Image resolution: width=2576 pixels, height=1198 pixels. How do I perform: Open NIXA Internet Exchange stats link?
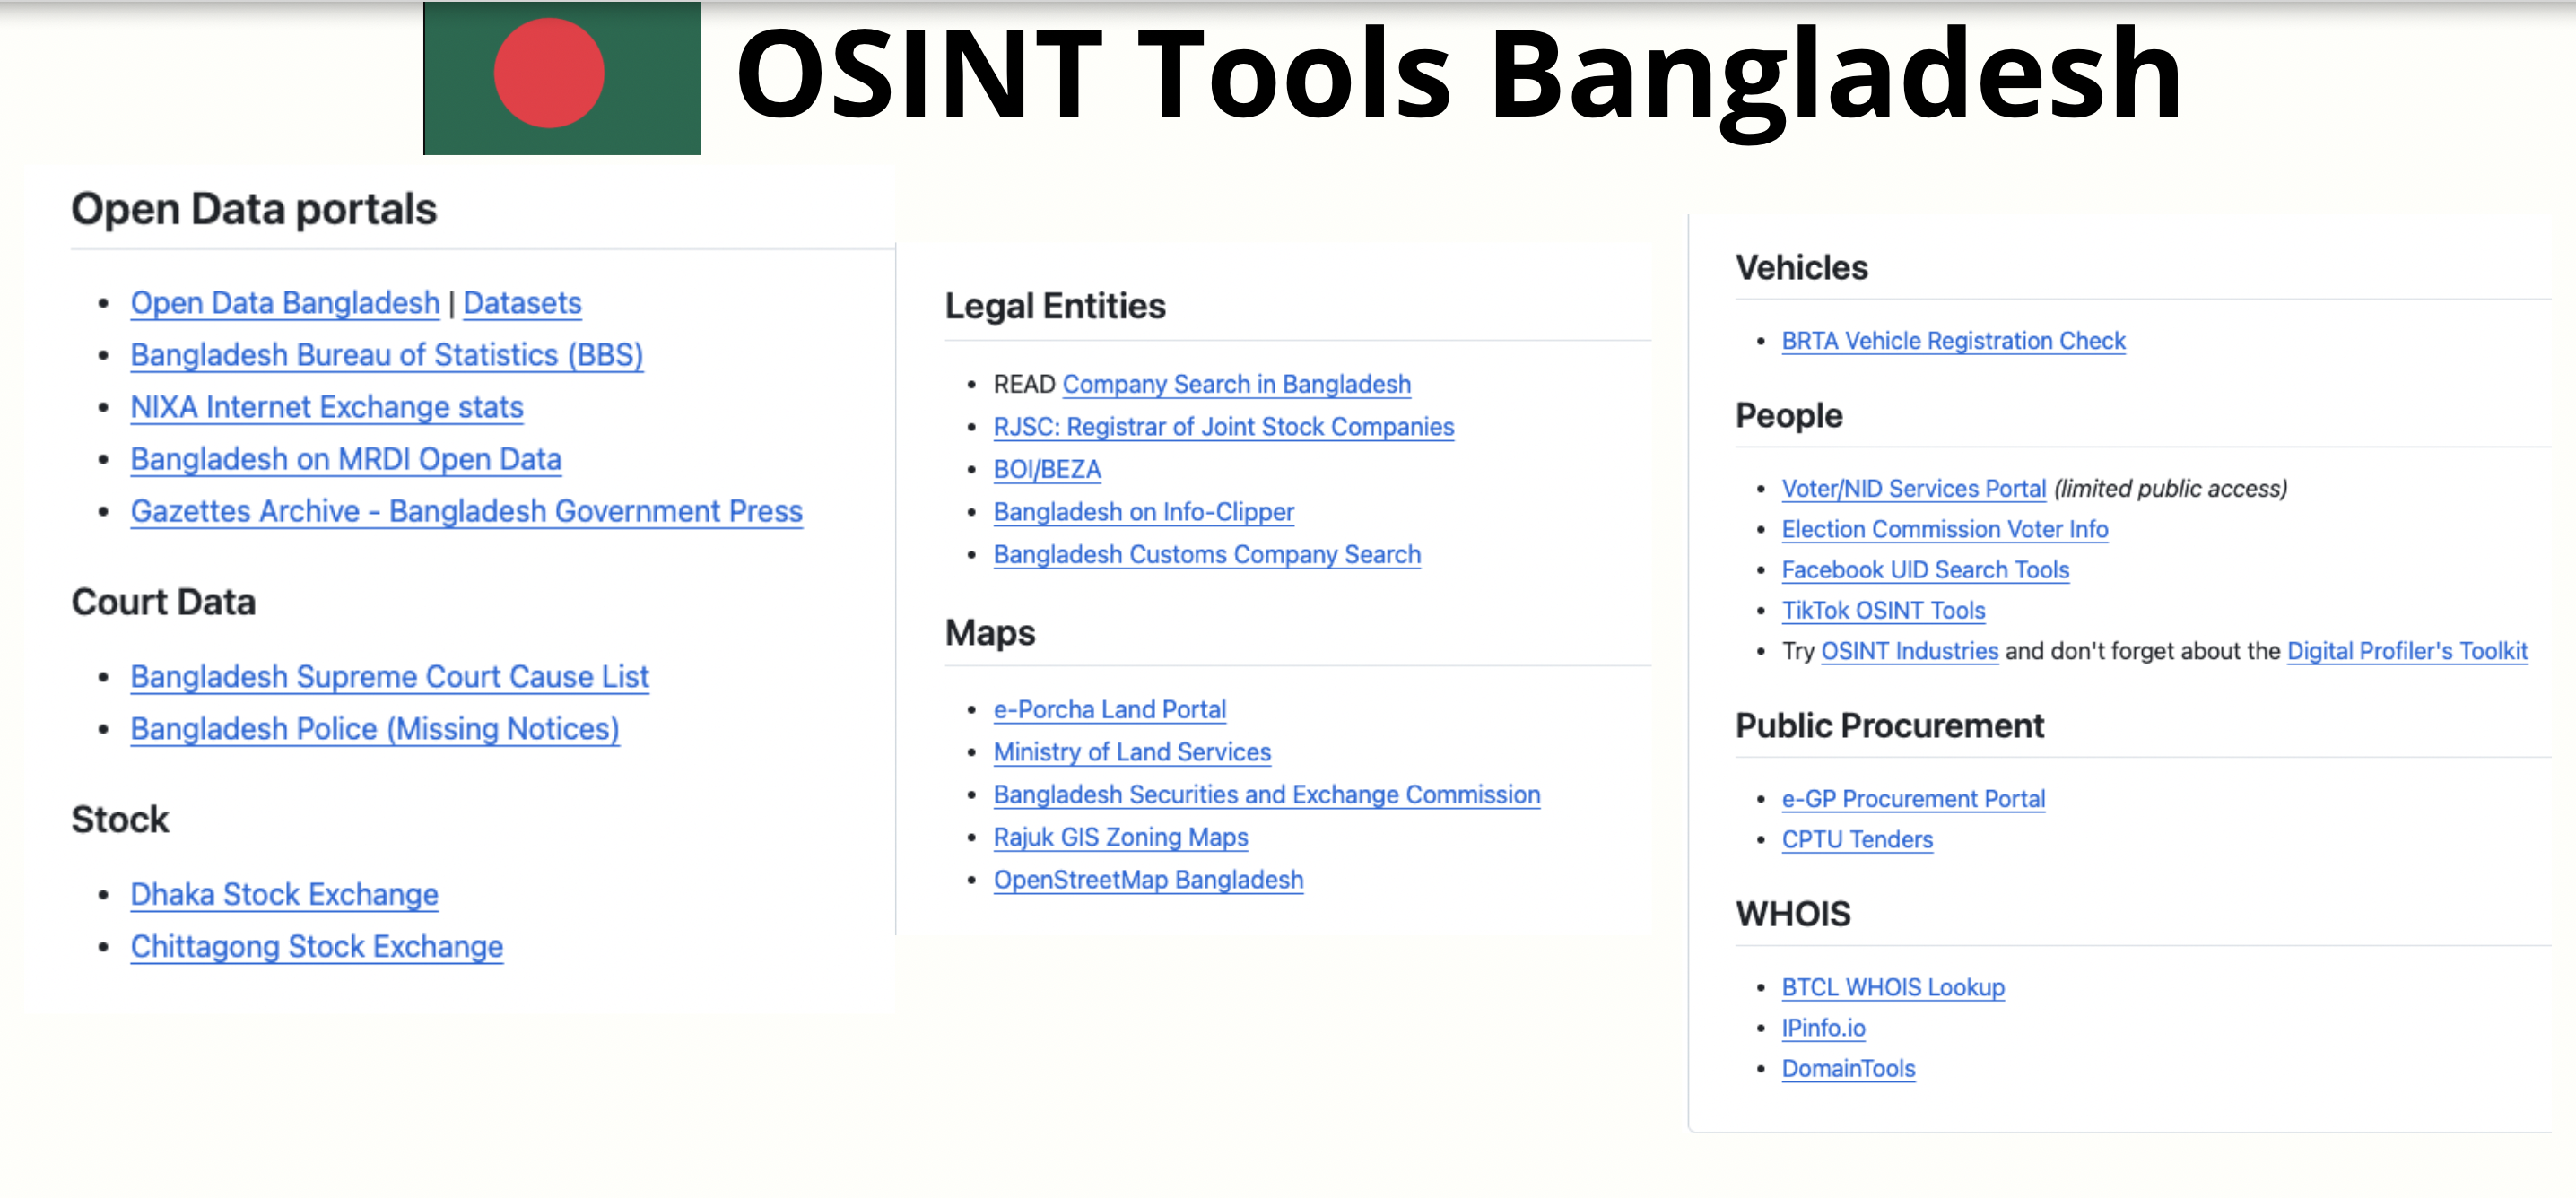(327, 407)
